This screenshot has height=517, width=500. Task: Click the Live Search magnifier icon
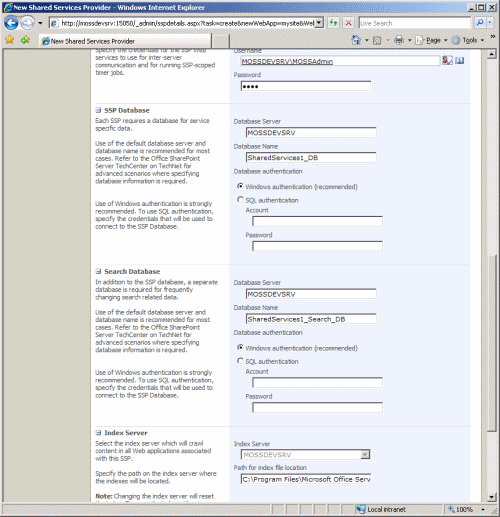point(479,23)
